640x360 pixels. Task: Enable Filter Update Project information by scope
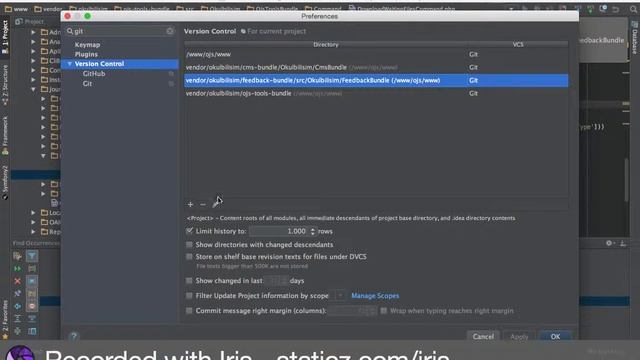click(189, 296)
